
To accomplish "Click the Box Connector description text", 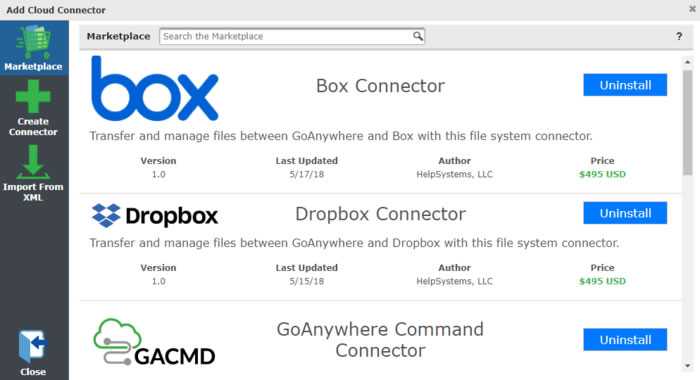I will (341, 136).
